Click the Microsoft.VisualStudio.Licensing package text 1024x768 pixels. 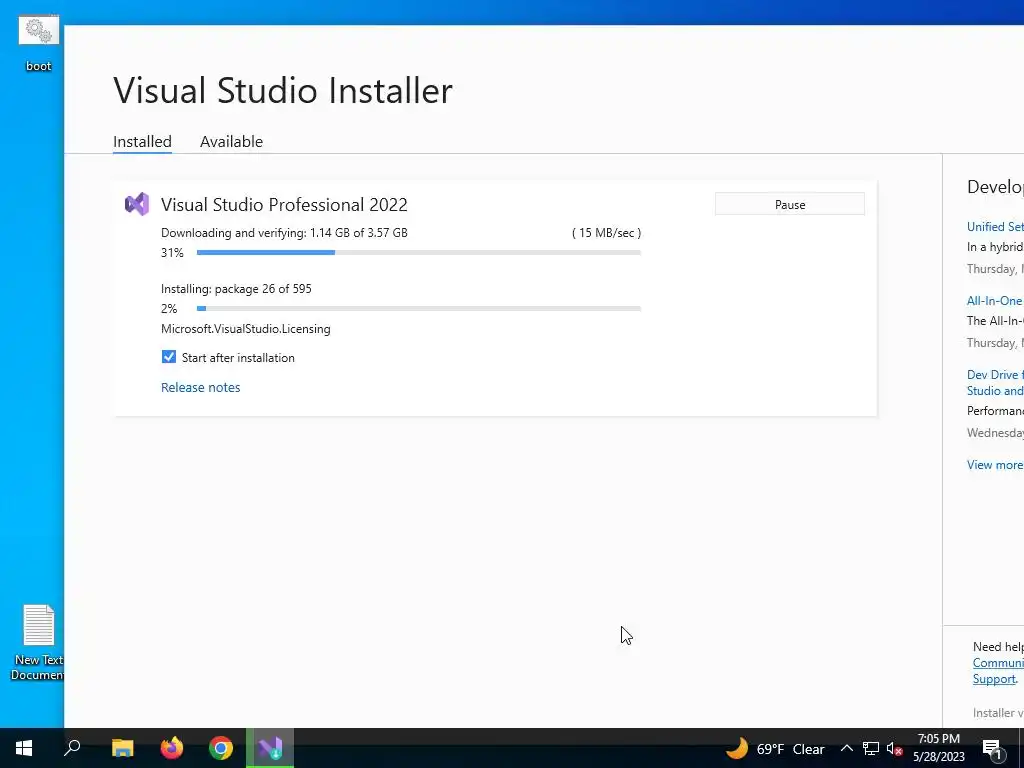point(246,328)
